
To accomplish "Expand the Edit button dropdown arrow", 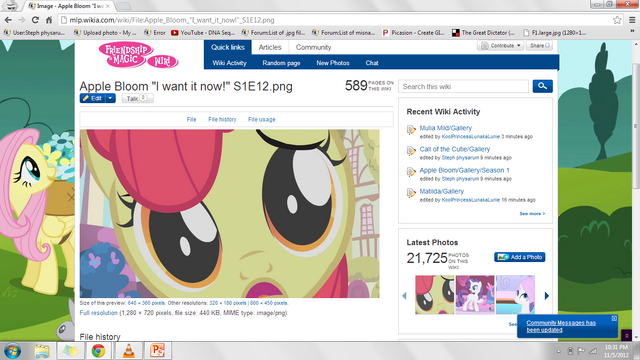I will pyautogui.click(x=110, y=98).
